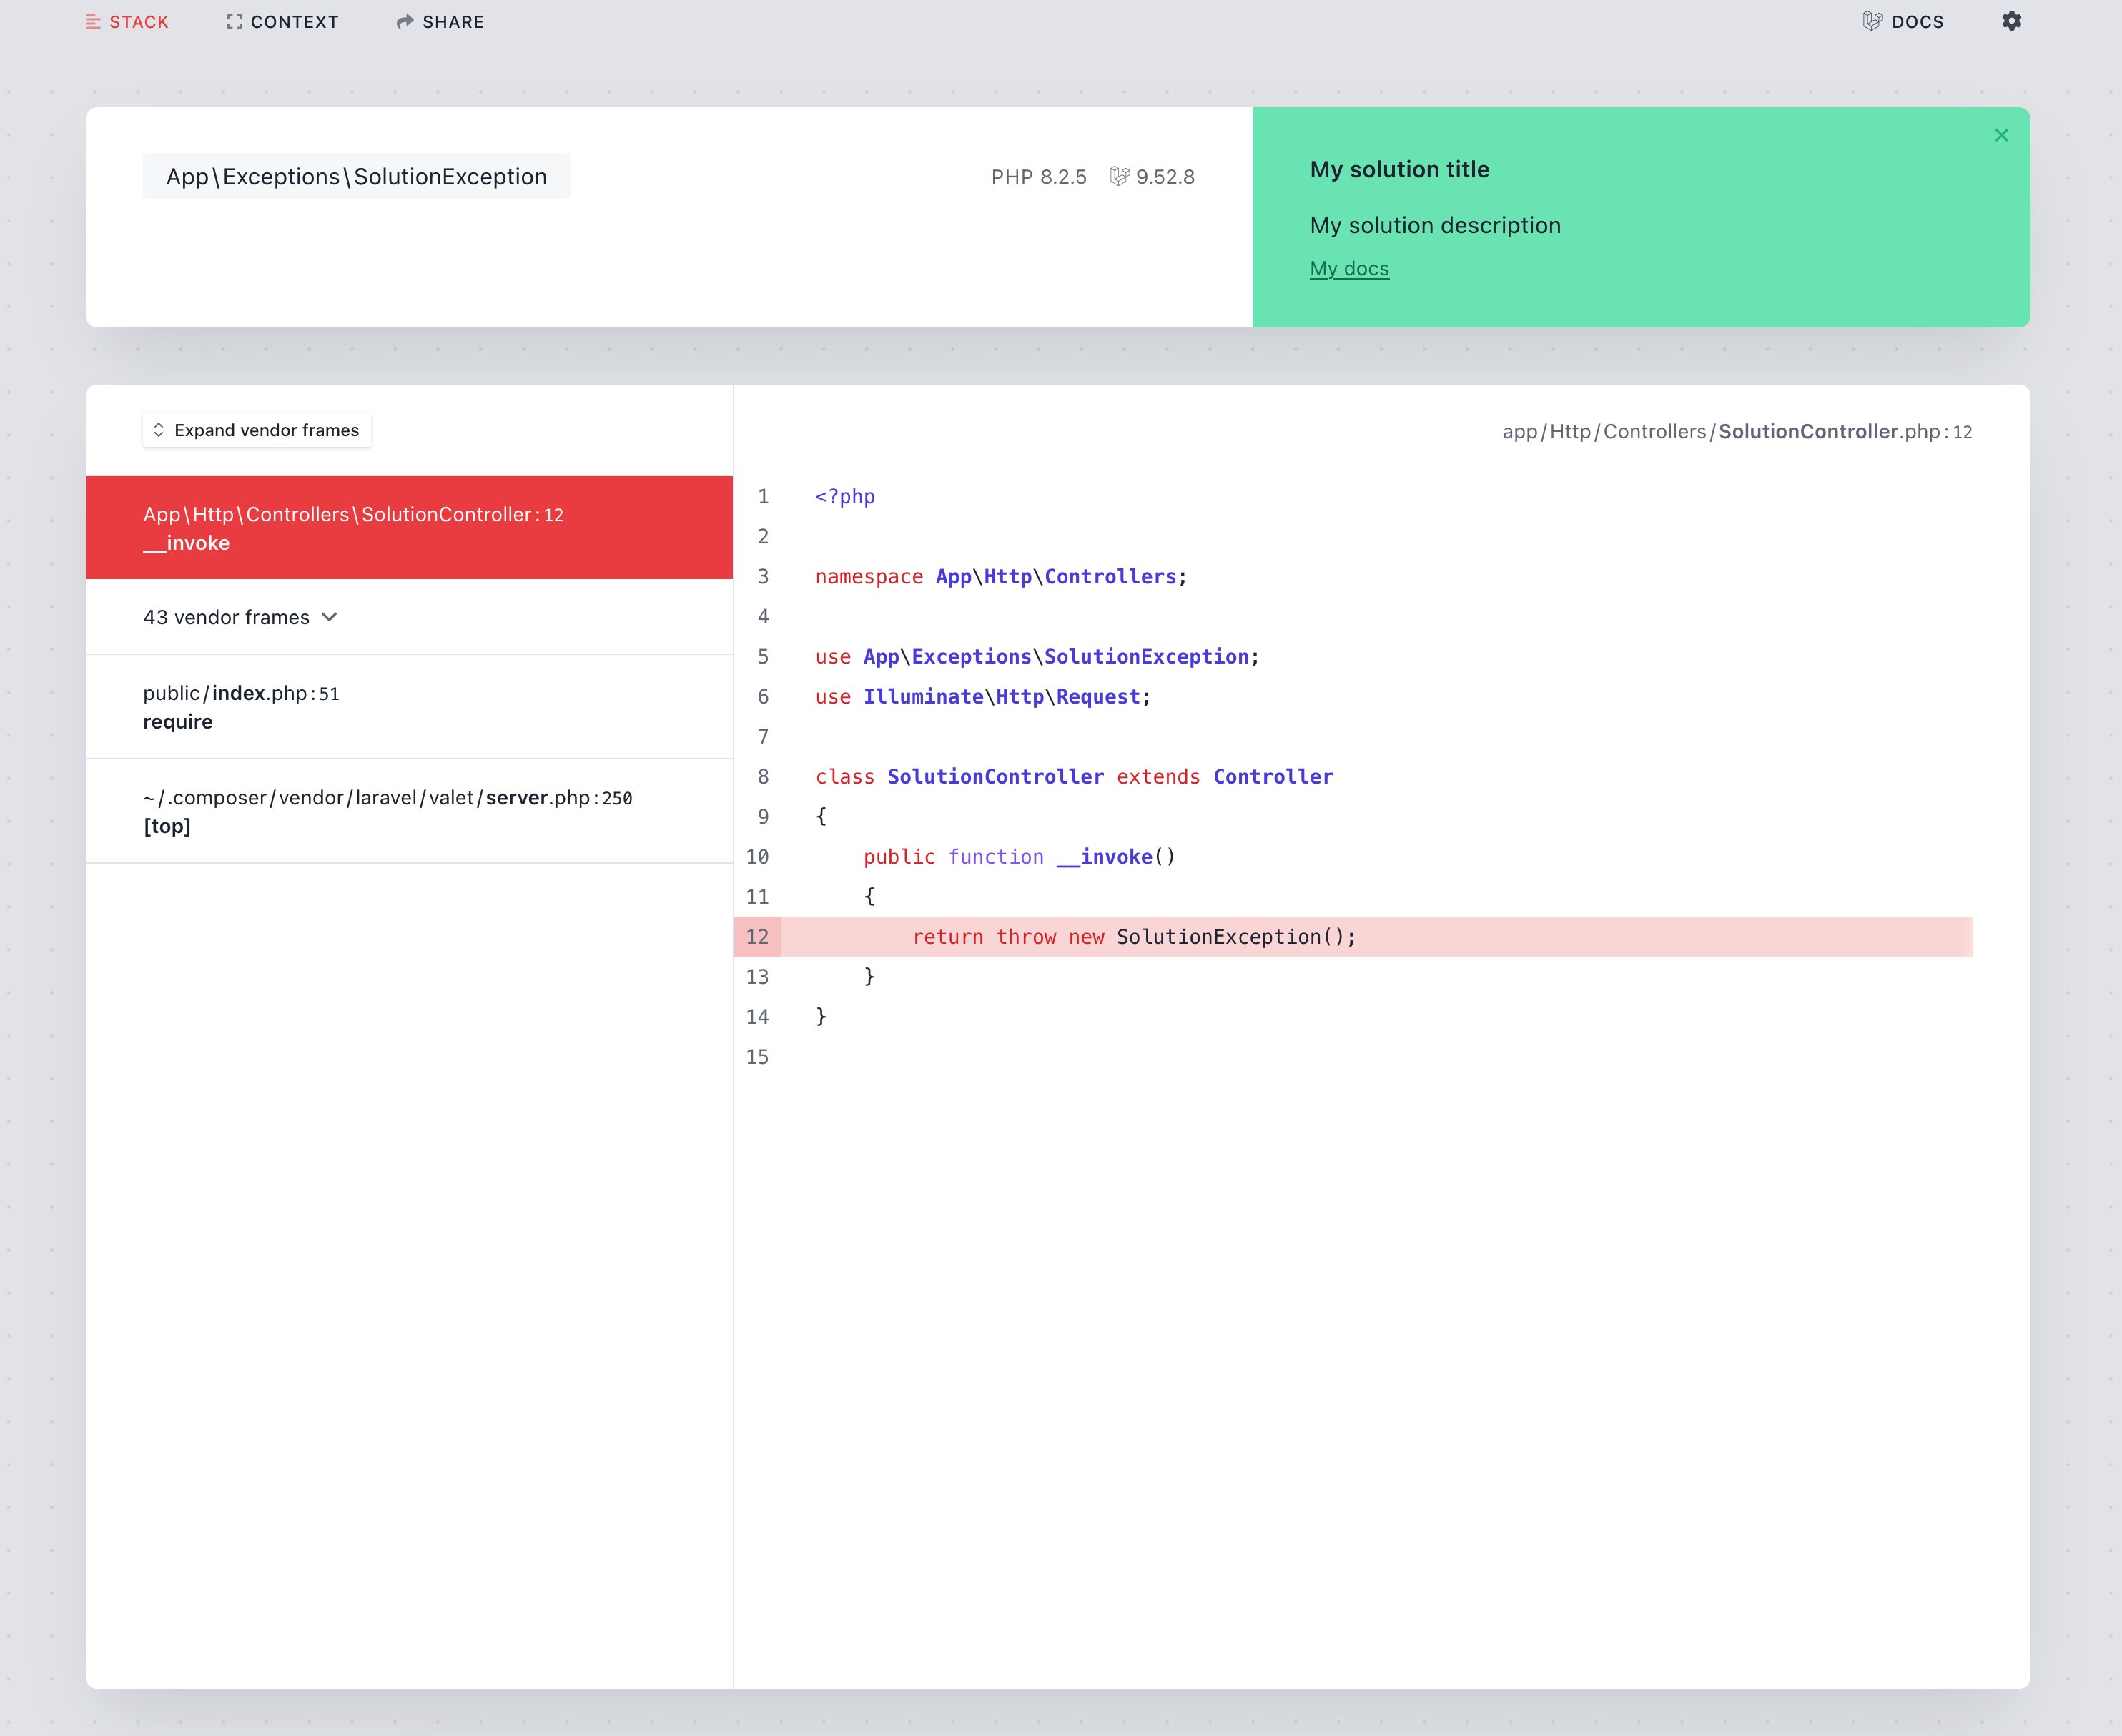Expand the 43 vendor frames chevron
Screen dimensions: 2122x1736
click(330, 617)
